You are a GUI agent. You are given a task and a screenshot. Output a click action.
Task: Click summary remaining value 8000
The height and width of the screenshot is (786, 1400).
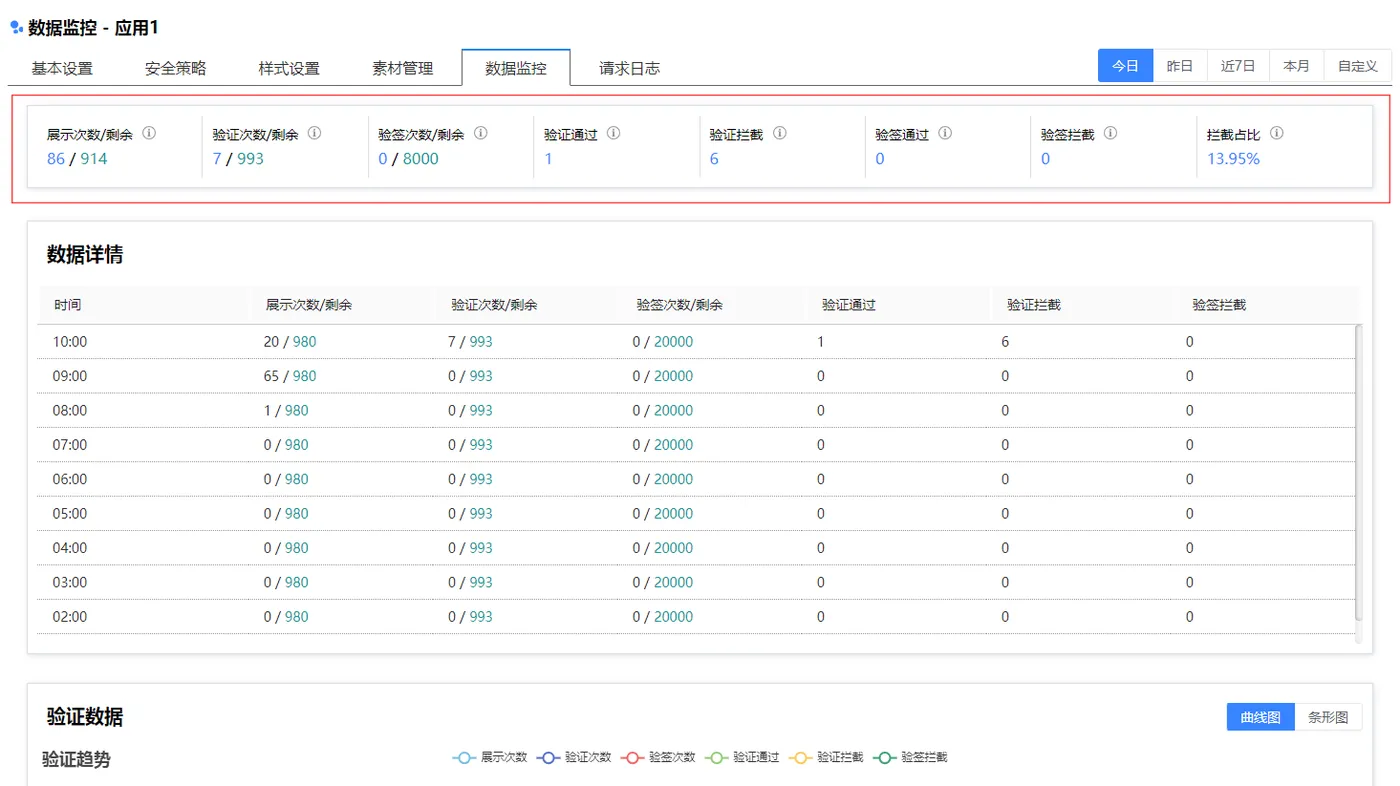coord(421,159)
